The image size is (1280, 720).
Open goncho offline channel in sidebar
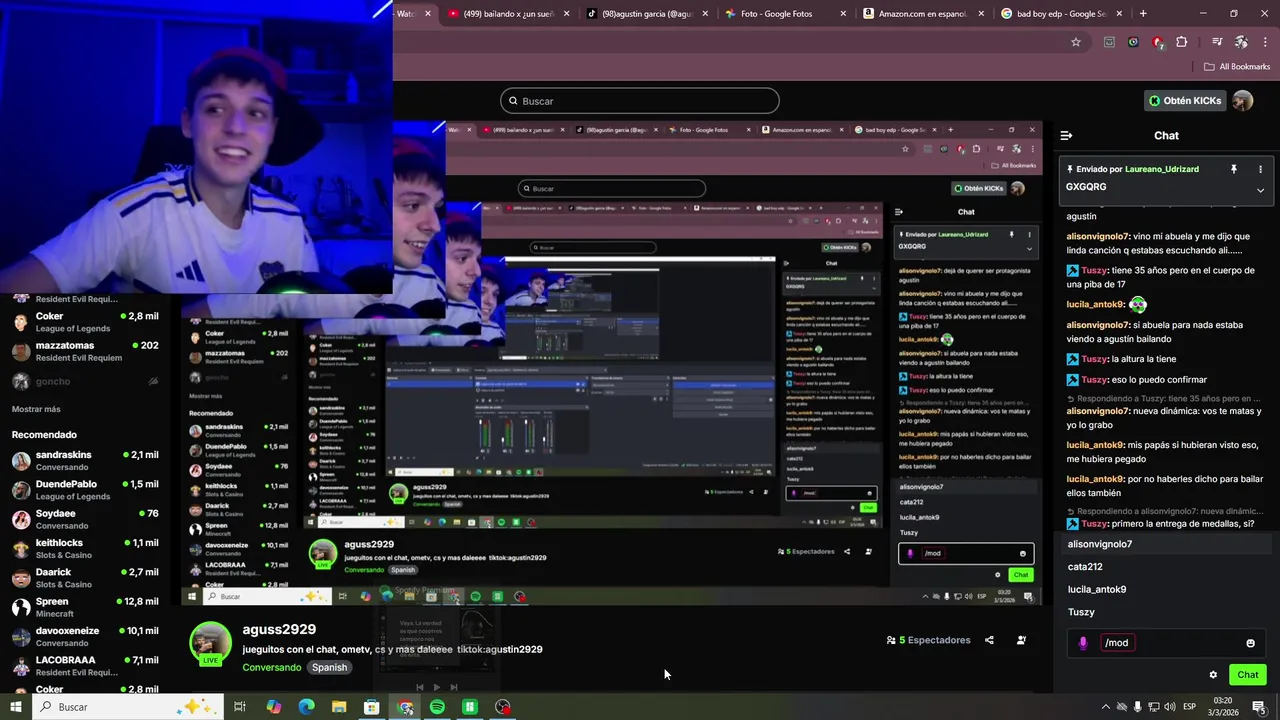coord(85,381)
